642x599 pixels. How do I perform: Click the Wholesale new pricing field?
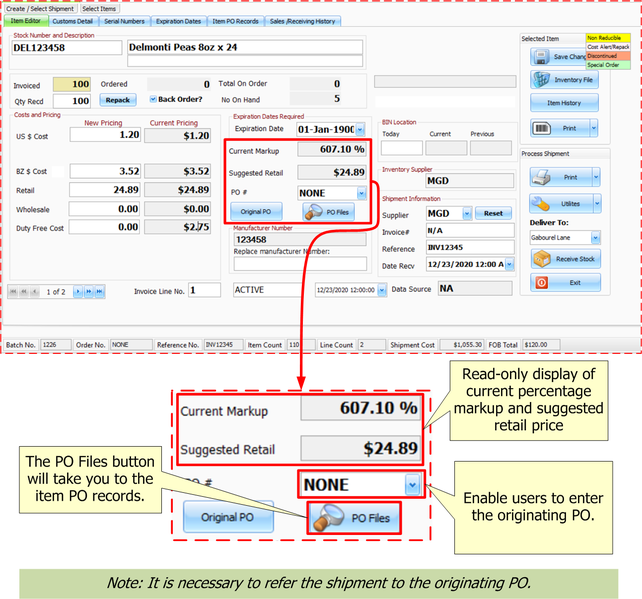104,209
